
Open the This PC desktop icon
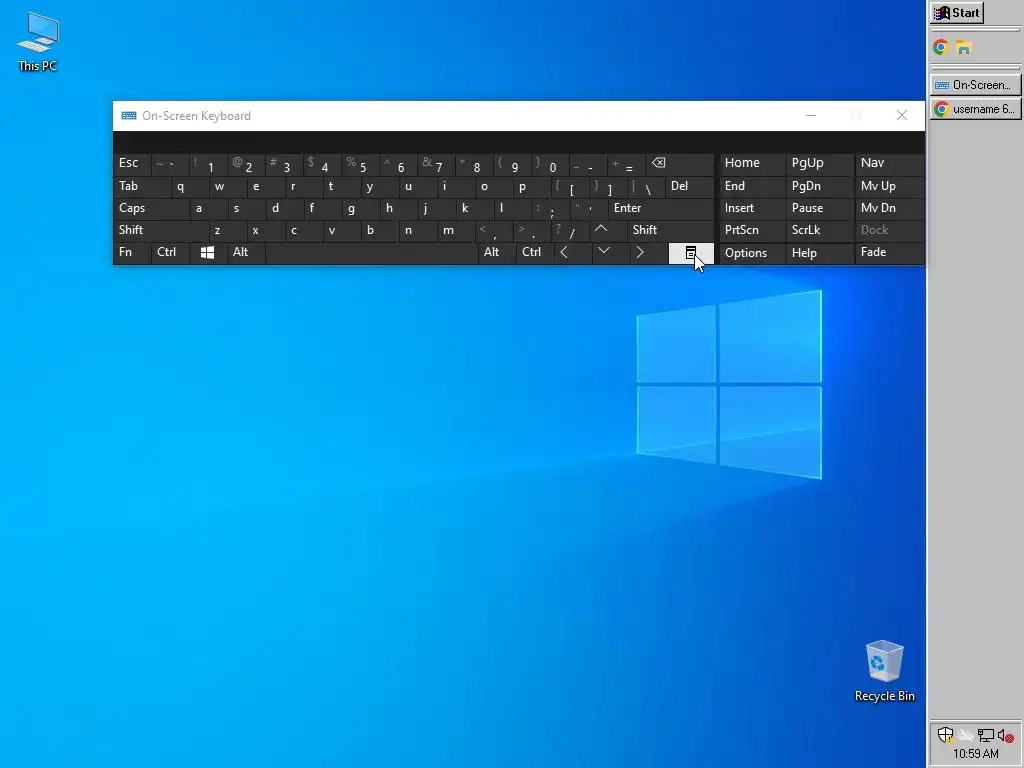[38, 42]
